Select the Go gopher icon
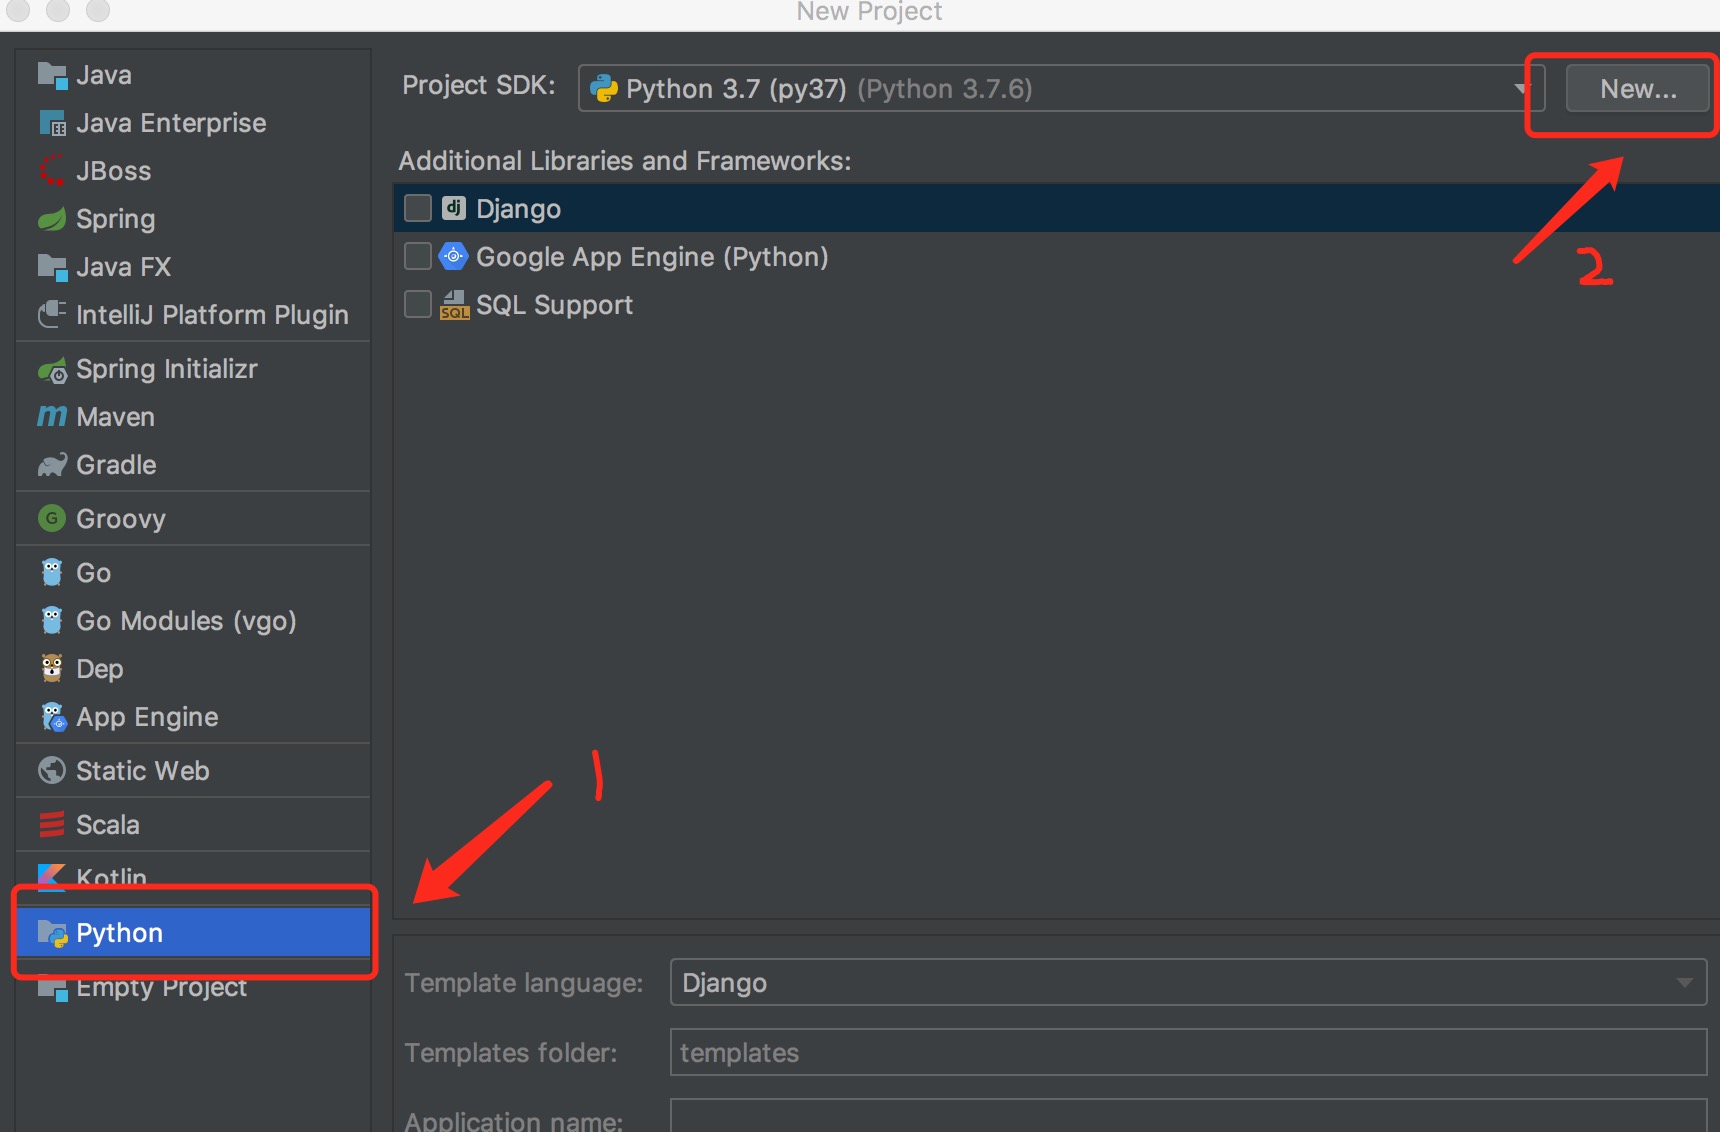Screen dimensions: 1720x1132 52,572
